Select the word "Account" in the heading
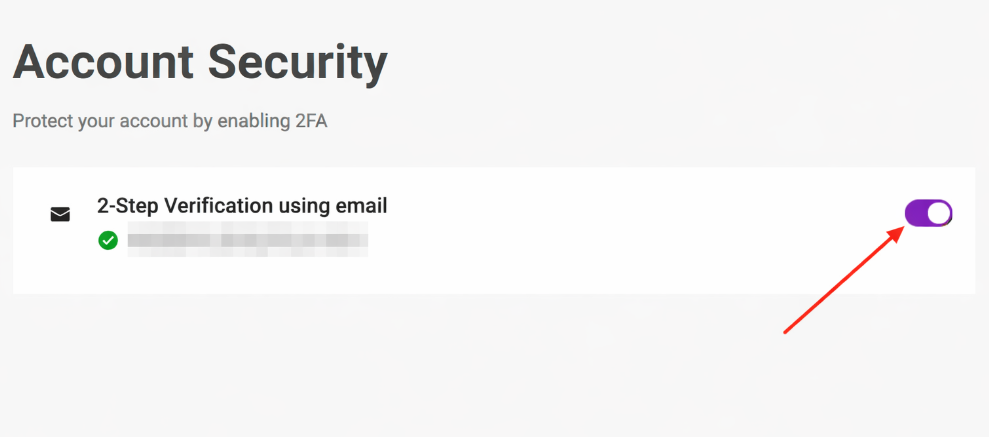Image resolution: width=989 pixels, height=437 pixels. tap(101, 63)
